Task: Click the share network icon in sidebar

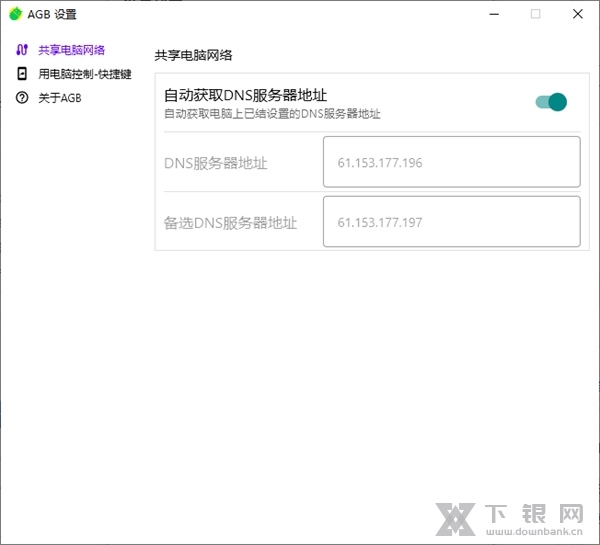Action: (x=22, y=50)
